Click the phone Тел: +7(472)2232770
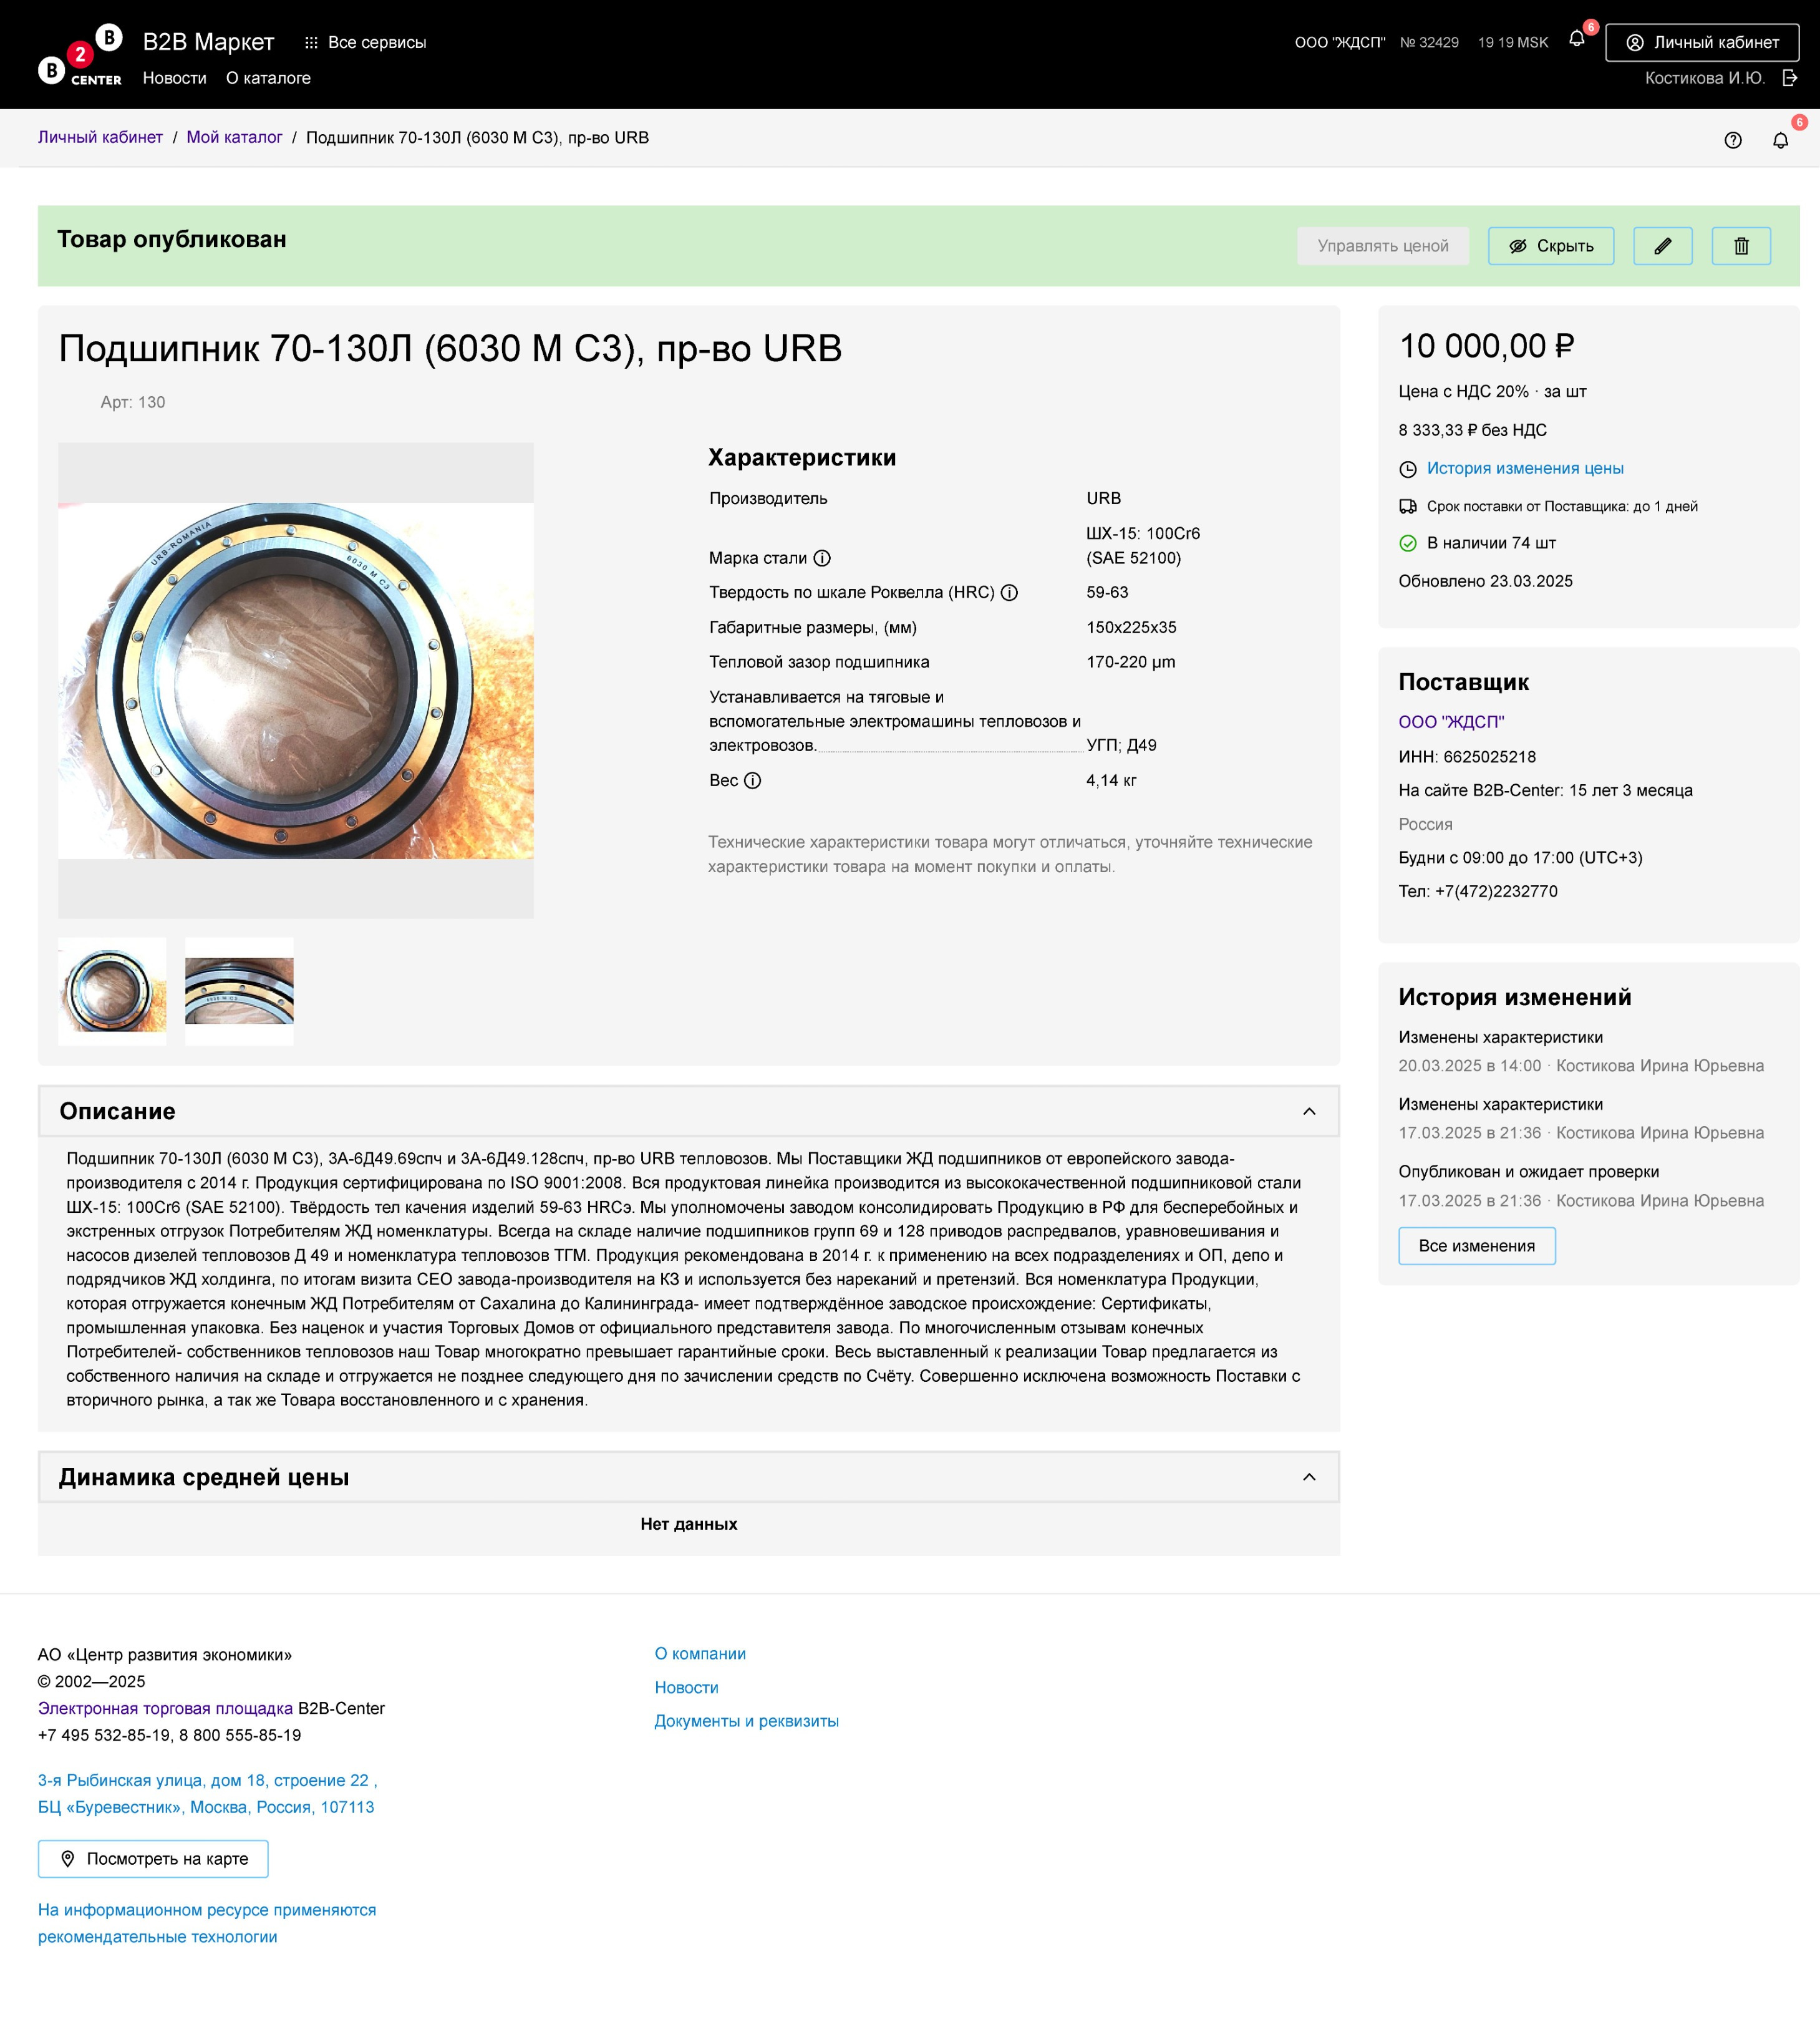This screenshot has height=2017, width=1820. [x=1478, y=891]
